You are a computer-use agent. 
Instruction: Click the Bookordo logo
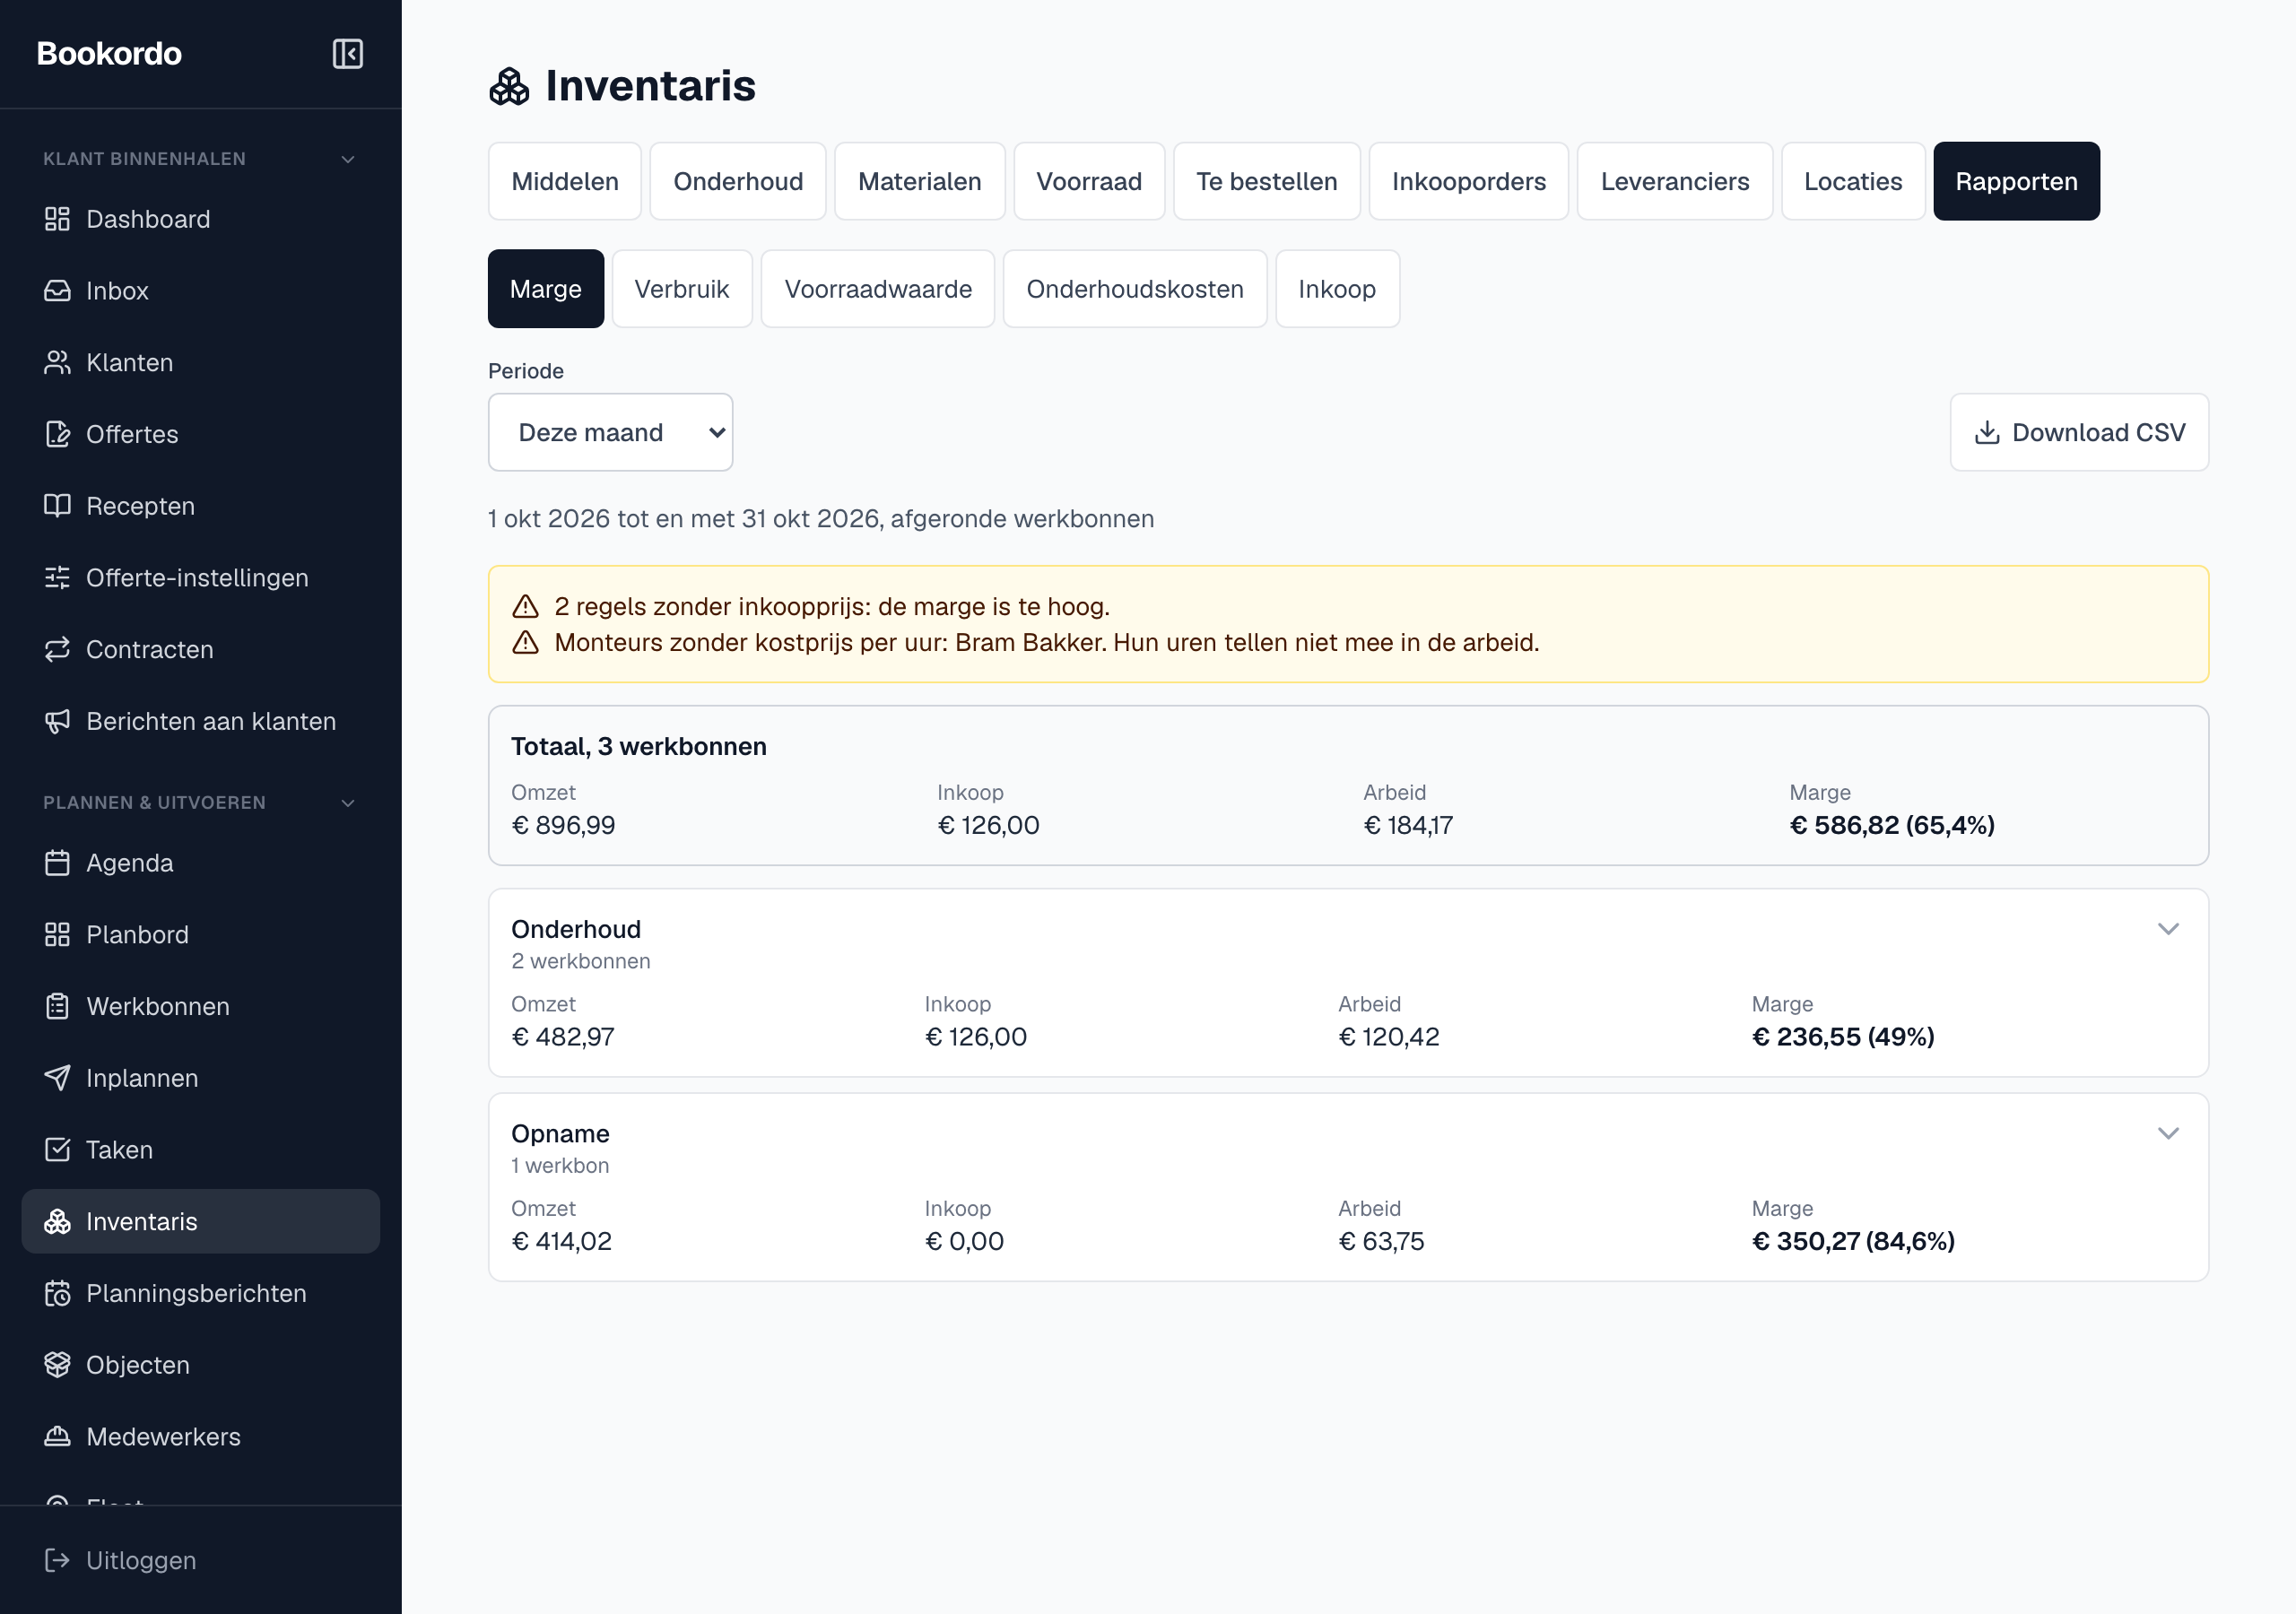[109, 53]
